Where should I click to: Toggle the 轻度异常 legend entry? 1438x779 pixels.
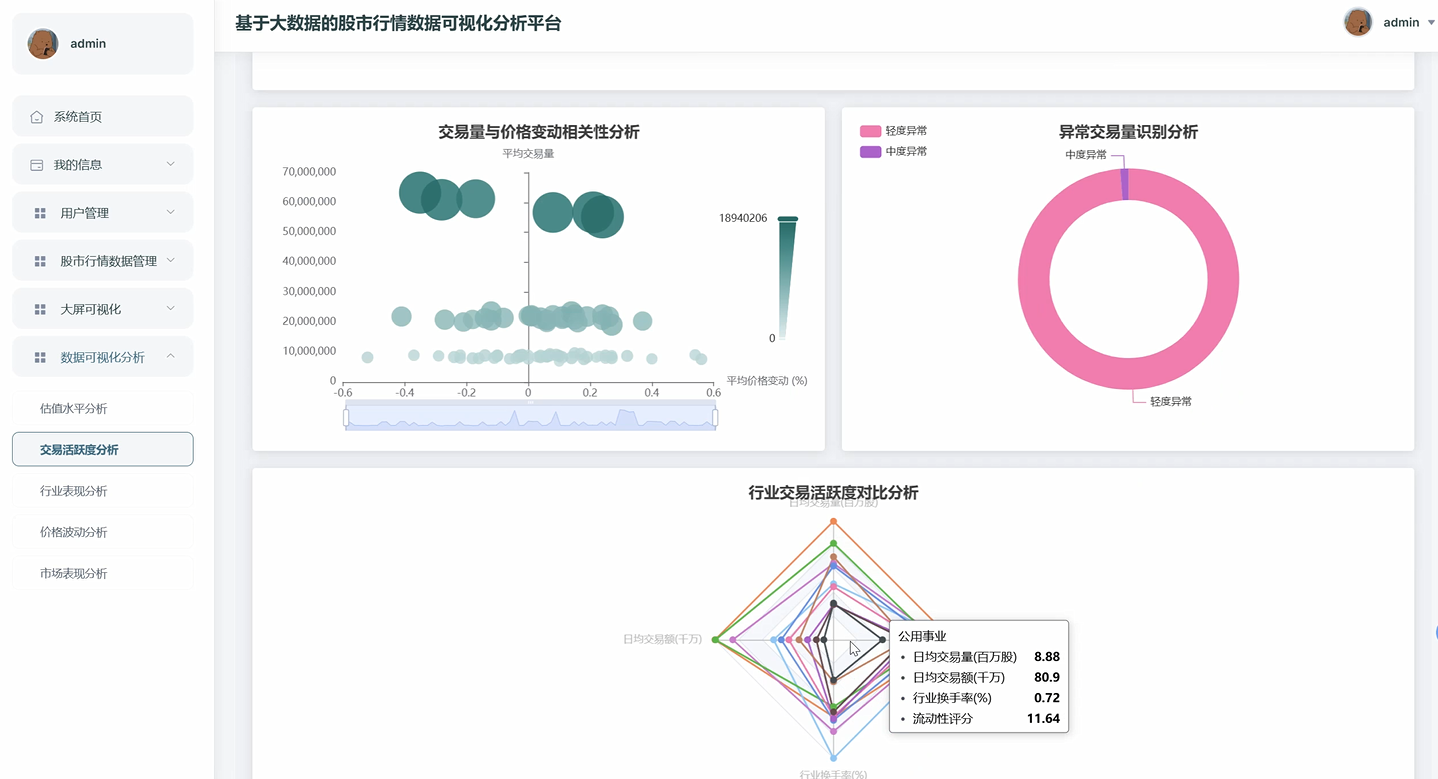[894, 131]
